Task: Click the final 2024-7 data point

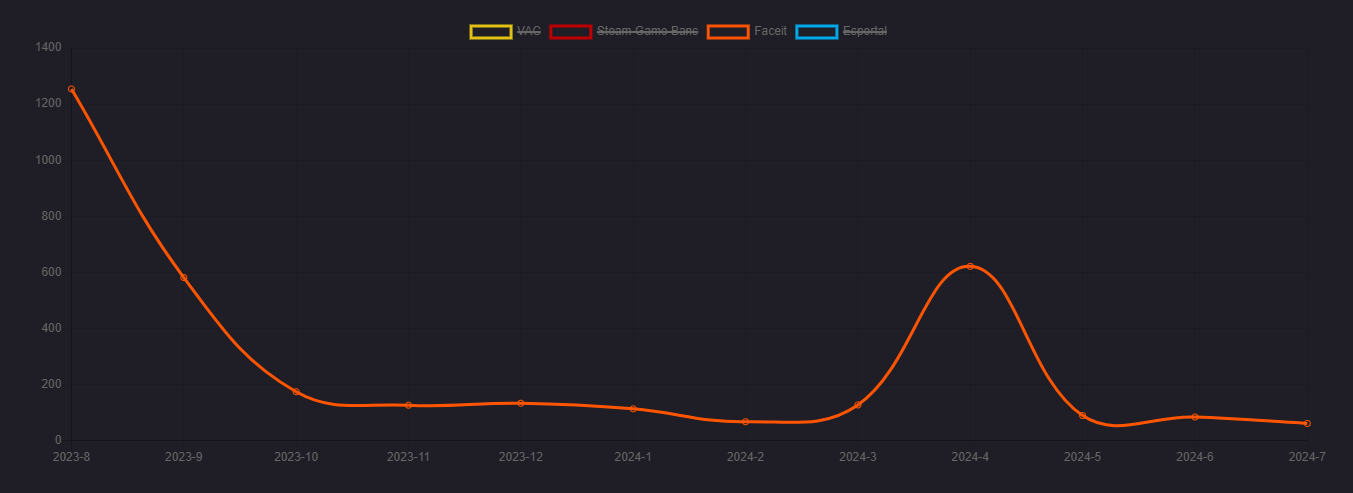Action: tap(1307, 423)
